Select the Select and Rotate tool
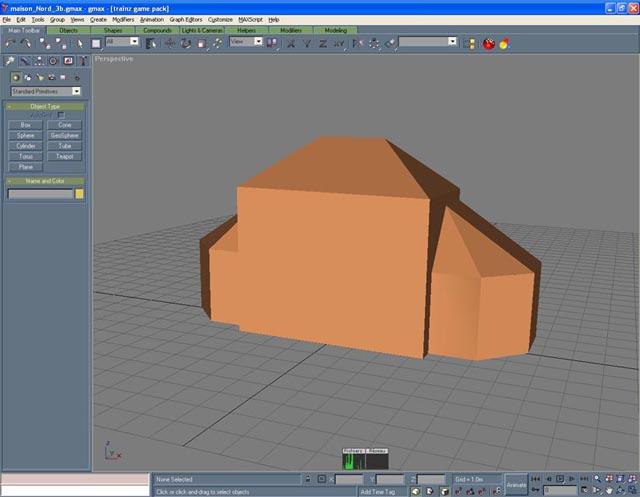This screenshot has width=640, height=497. point(186,43)
